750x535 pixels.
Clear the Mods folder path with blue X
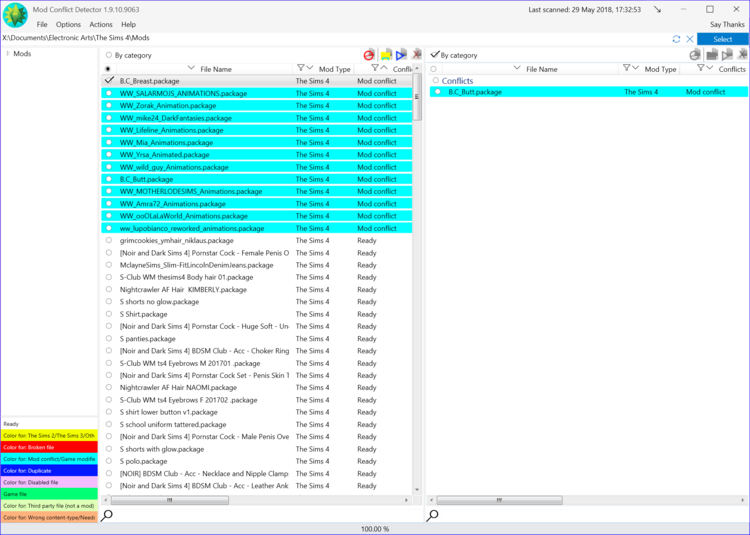(x=690, y=39)
